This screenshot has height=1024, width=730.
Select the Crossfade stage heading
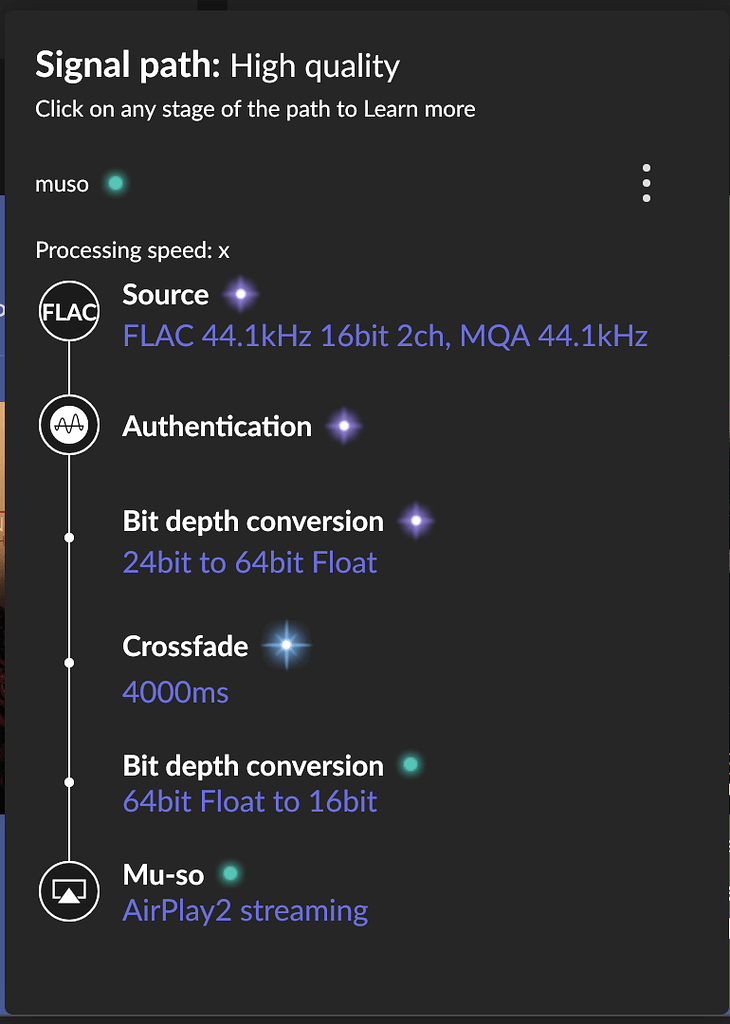click(185, 646)
